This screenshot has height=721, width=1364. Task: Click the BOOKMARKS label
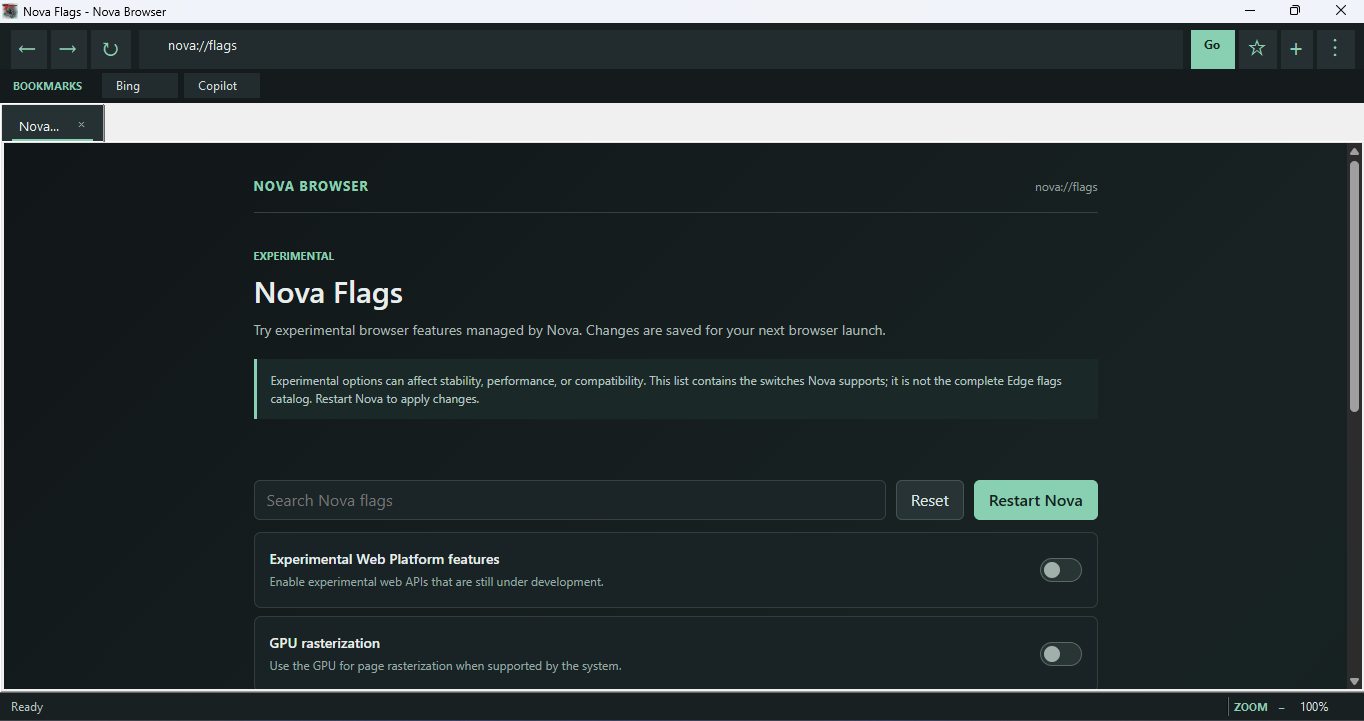point(48,86)
